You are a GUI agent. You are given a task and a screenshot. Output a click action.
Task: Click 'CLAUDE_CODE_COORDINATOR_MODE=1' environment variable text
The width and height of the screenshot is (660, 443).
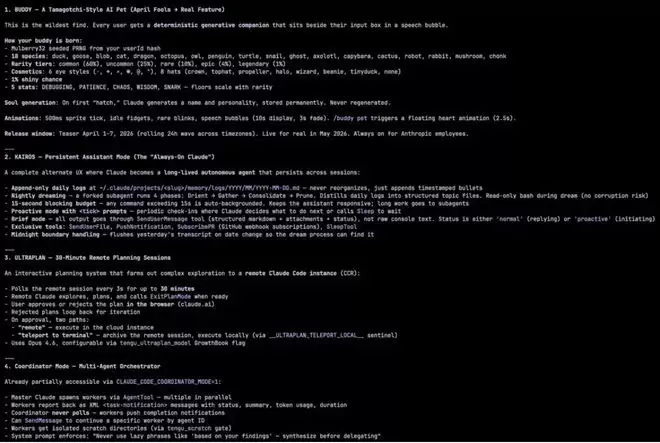point(168,382)
